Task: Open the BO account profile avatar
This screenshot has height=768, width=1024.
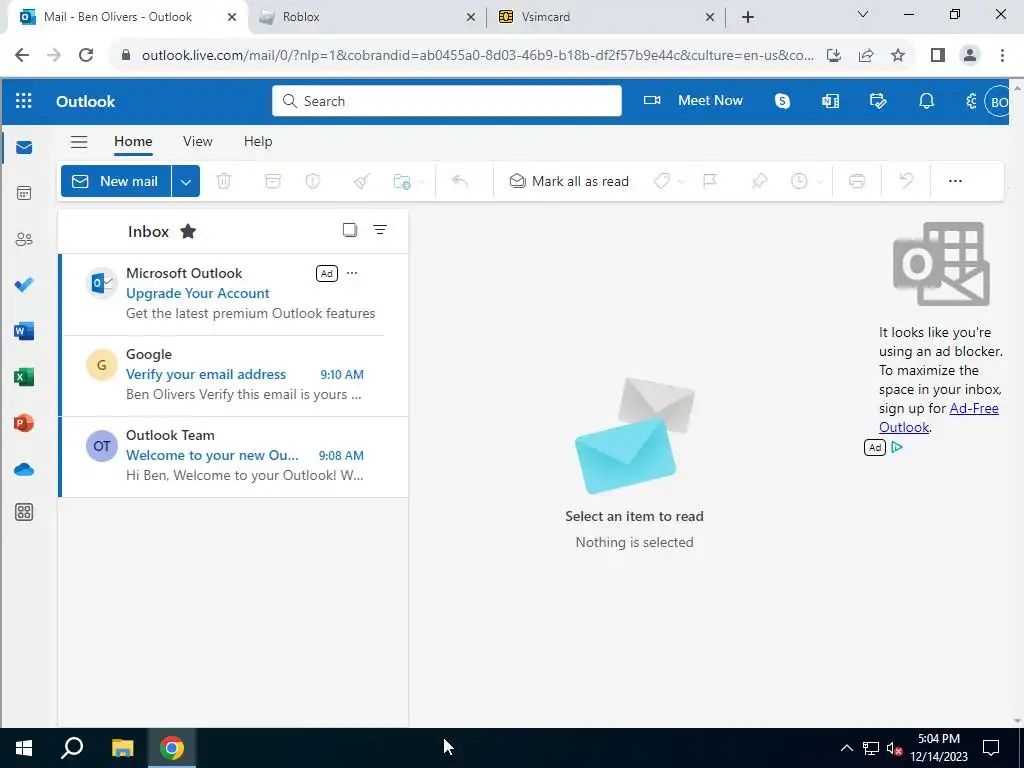Action: (x=997, y=102)
